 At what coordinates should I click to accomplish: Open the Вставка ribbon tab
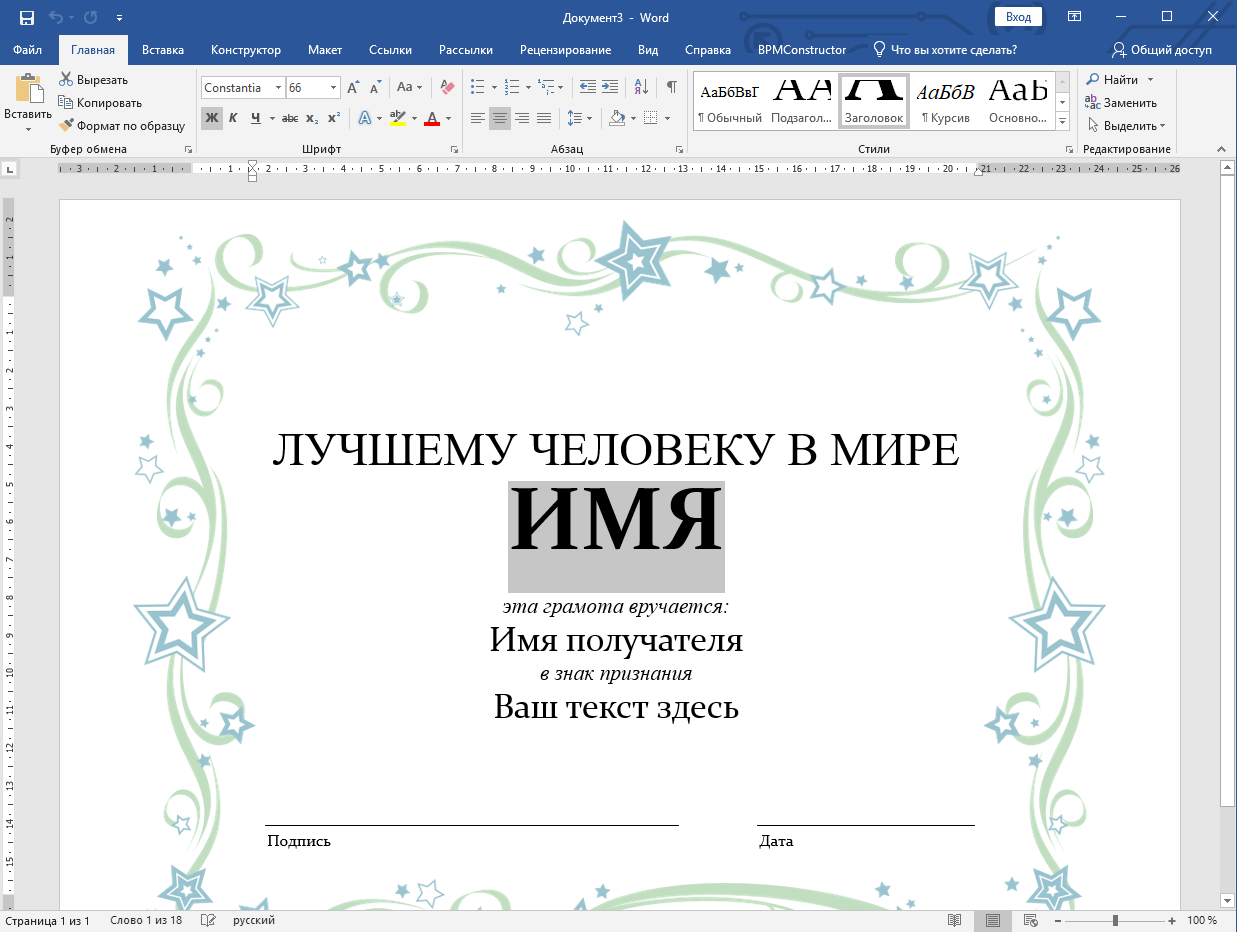[x=163, y=50]
